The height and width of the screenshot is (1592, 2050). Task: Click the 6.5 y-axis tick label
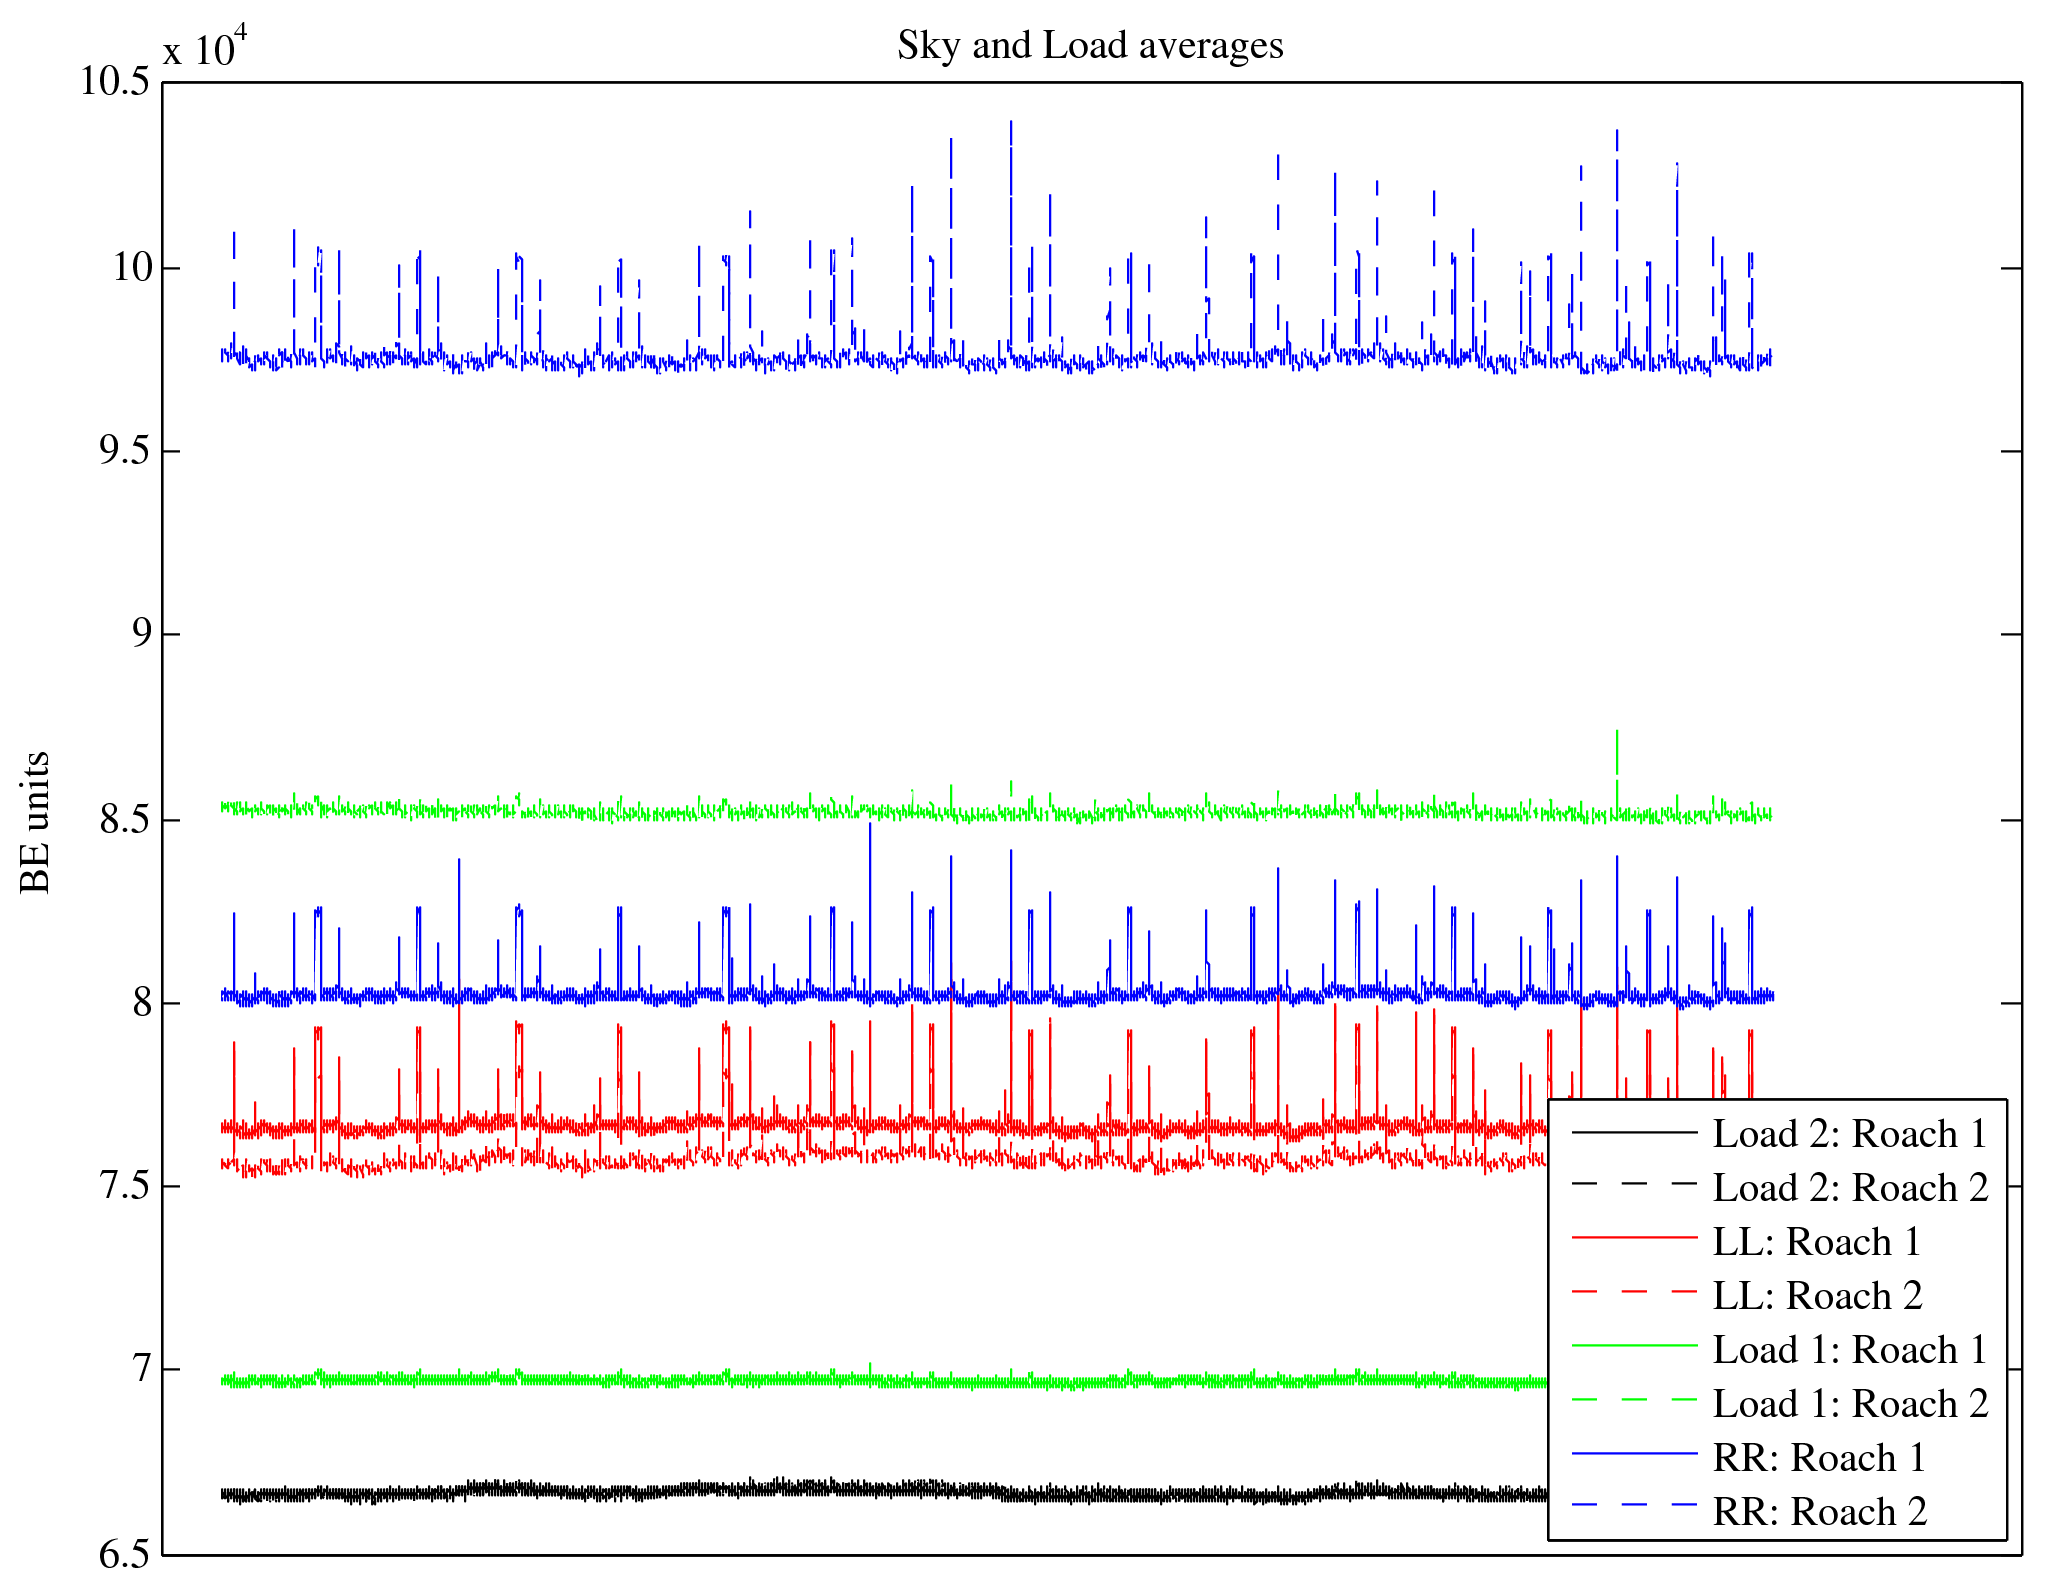point(124,1554)
